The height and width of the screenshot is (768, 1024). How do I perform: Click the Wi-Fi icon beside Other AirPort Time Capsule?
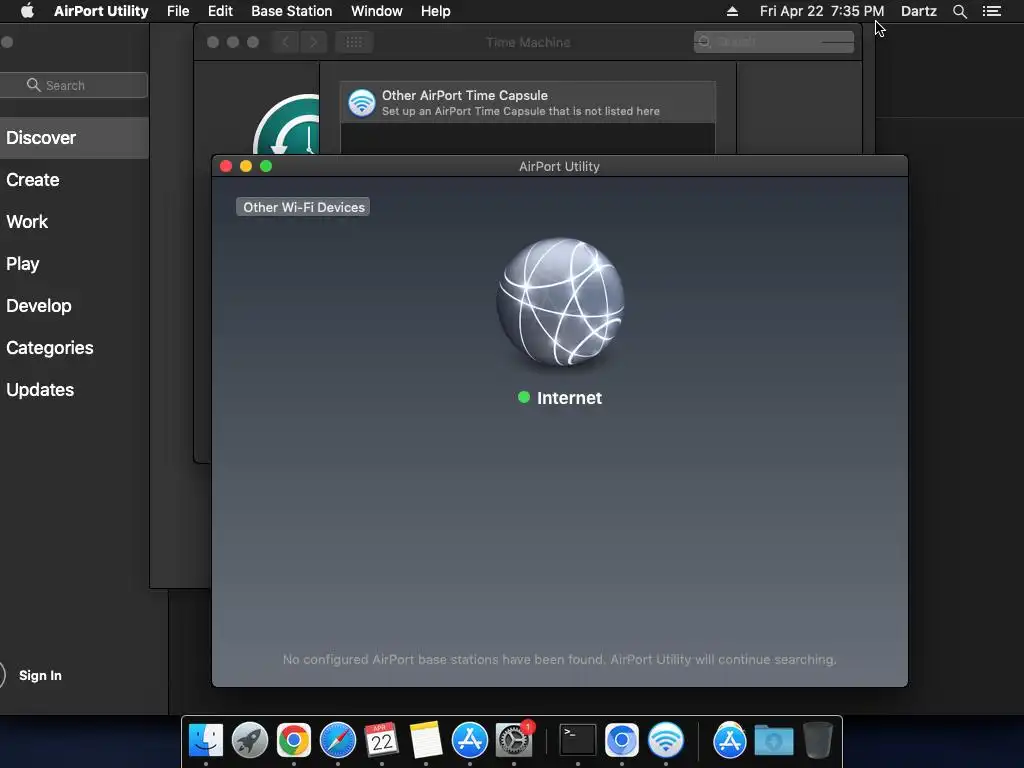(x=361, y=103)
